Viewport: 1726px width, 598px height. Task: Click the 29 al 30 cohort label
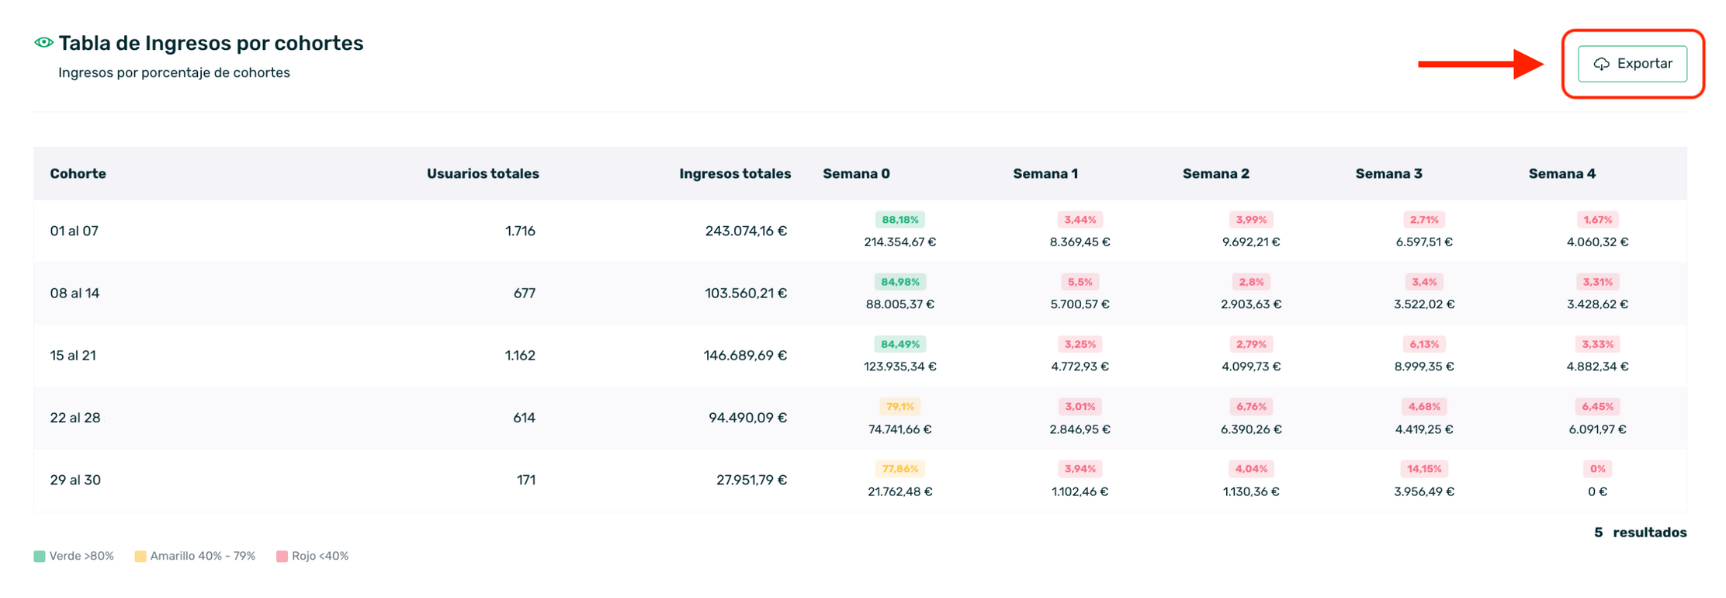[x=75, y=480]
